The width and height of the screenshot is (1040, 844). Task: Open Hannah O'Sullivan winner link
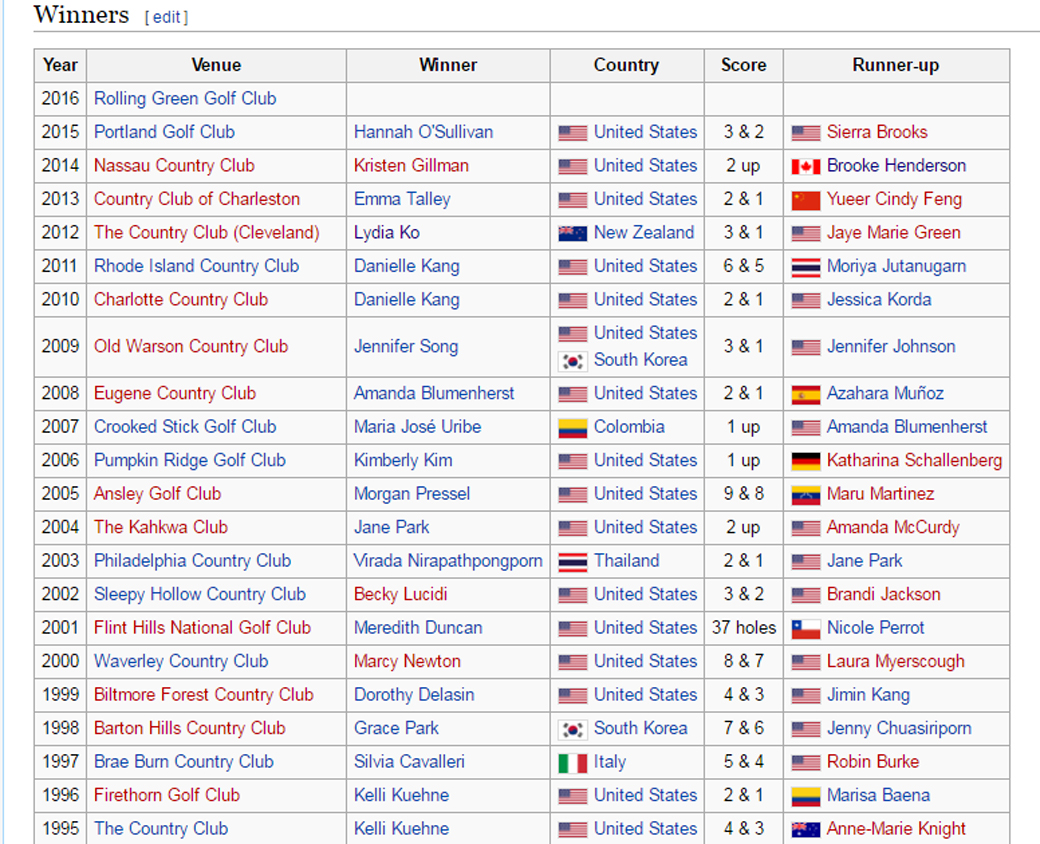click(x=423, y=132)
